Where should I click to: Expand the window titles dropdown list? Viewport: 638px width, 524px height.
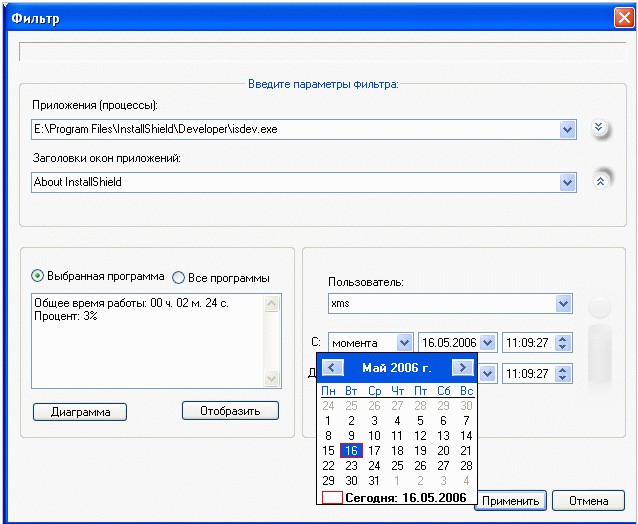(x=567, y=182)
